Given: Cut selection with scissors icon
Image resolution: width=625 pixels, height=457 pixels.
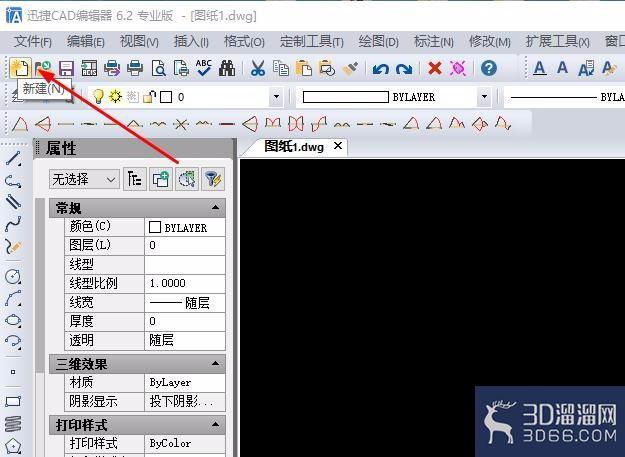Looking at the screenshot, I should (x=258, y=68).
